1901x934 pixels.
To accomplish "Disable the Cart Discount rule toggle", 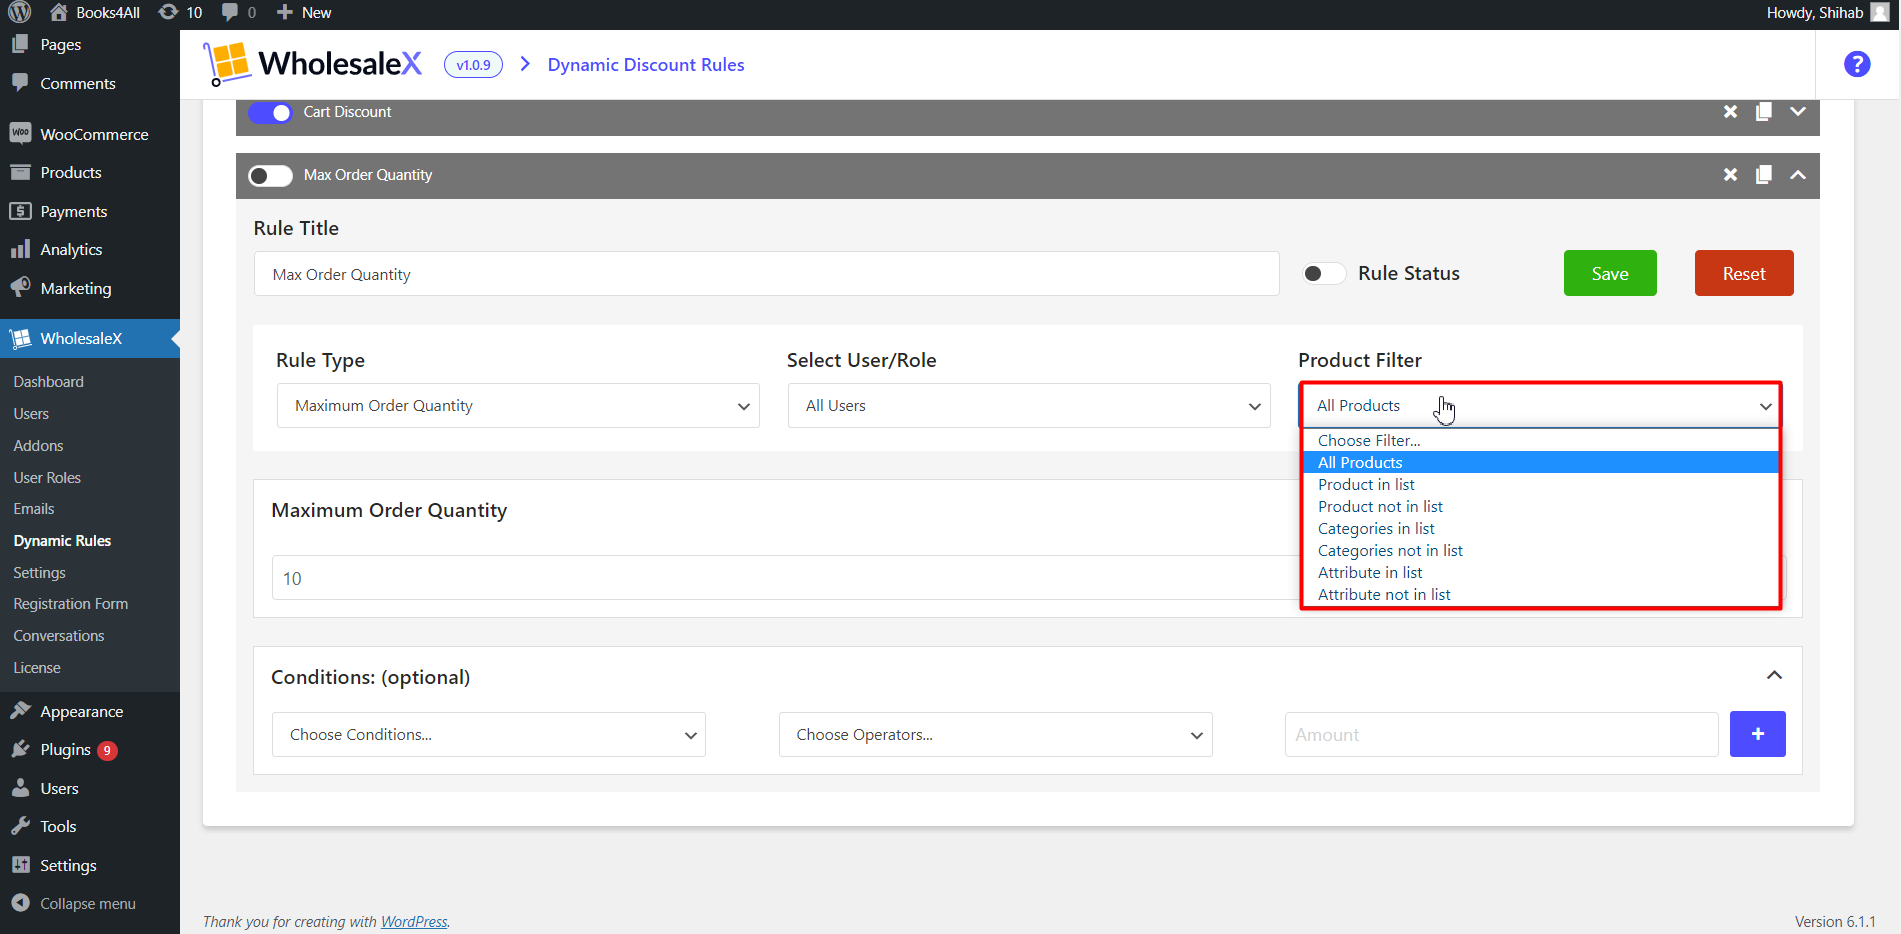I will (x=270, y=112).
